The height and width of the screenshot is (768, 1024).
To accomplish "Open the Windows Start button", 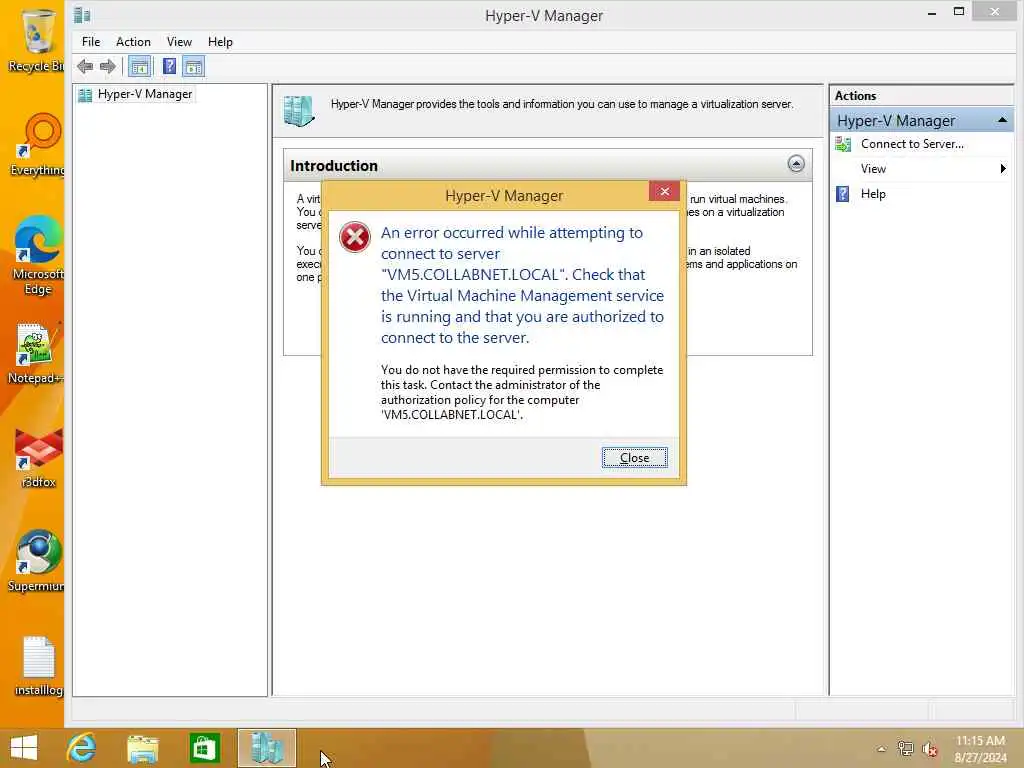I will click(24, 748).
